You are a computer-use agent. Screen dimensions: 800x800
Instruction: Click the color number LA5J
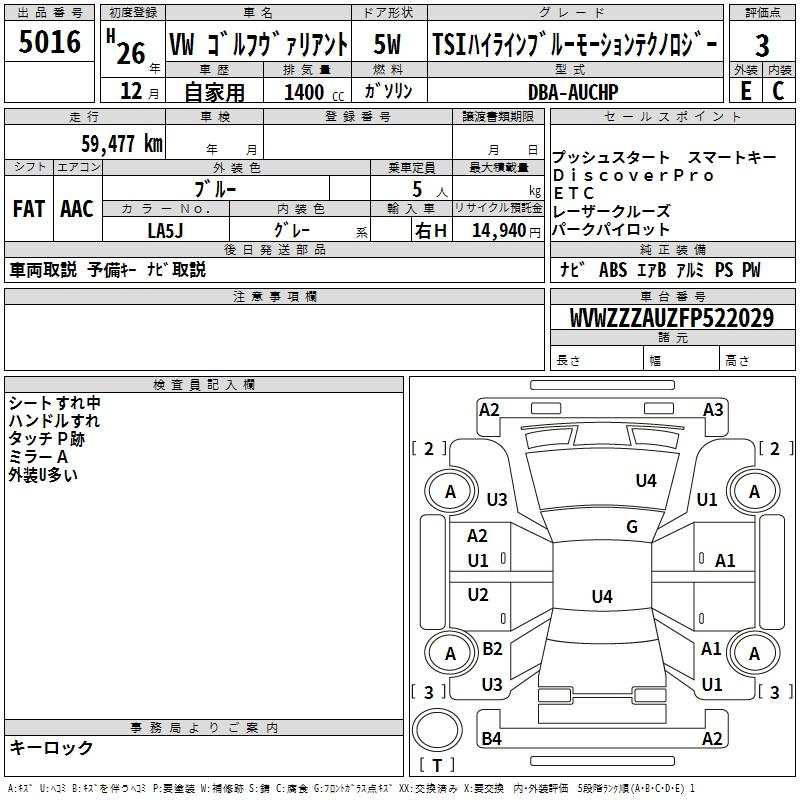pyautogui.click(x=165, y=230)
